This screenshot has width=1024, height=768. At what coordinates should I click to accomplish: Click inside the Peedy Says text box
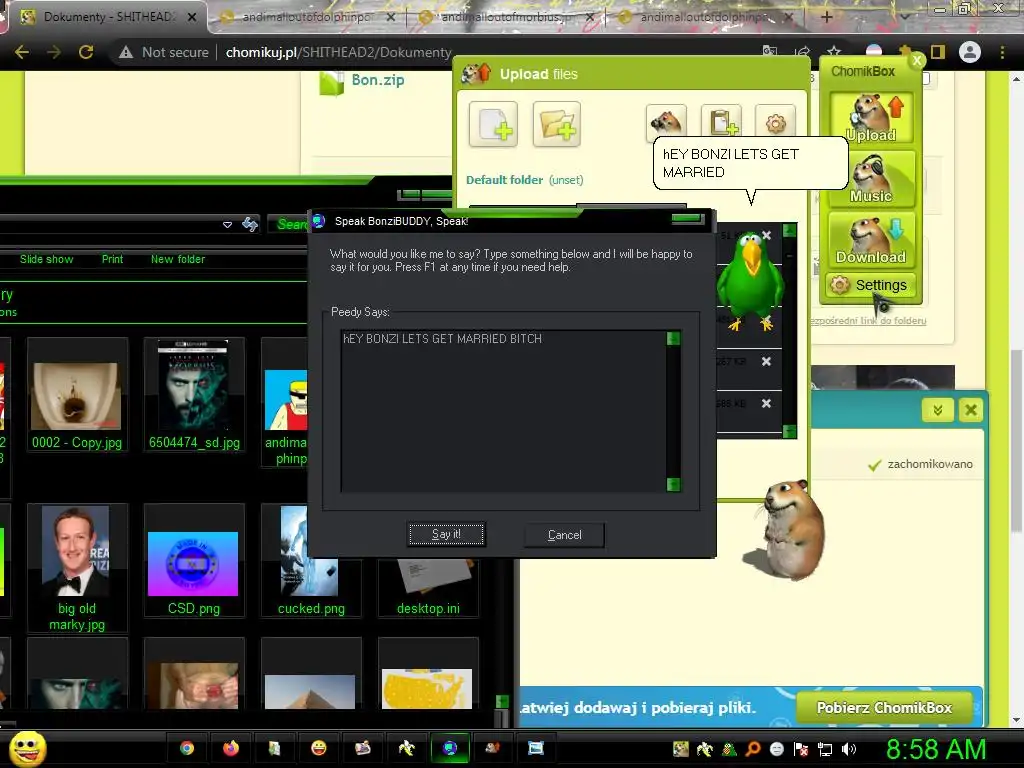[x=503, y=411]
